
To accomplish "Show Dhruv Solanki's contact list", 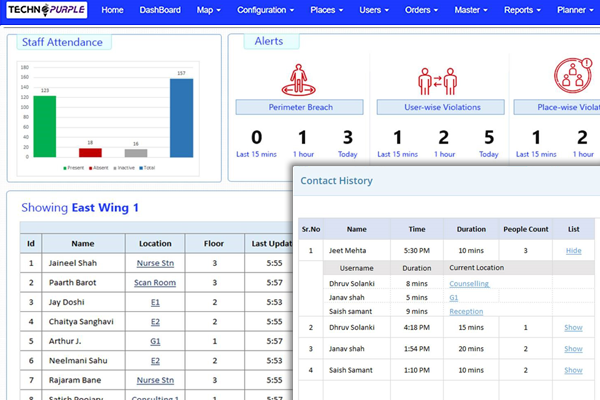I will [x=573, y=328].
